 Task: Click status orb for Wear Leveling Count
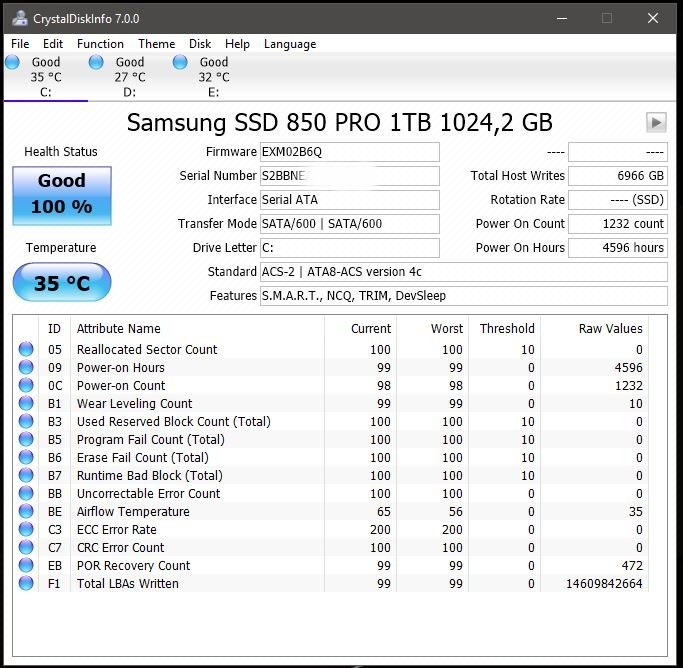pyautogui.click(x=26, y=403)
